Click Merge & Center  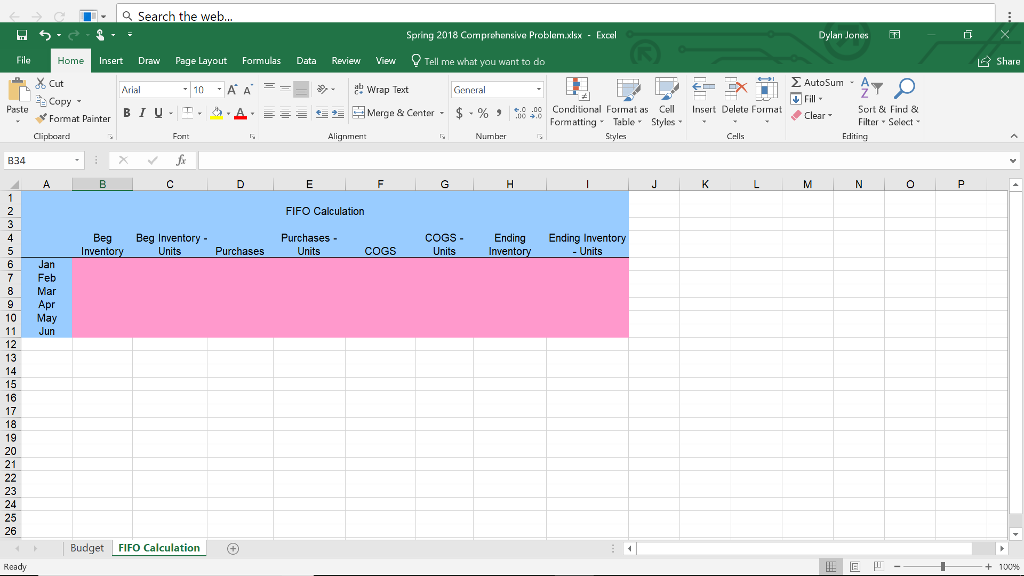point(394,113)
